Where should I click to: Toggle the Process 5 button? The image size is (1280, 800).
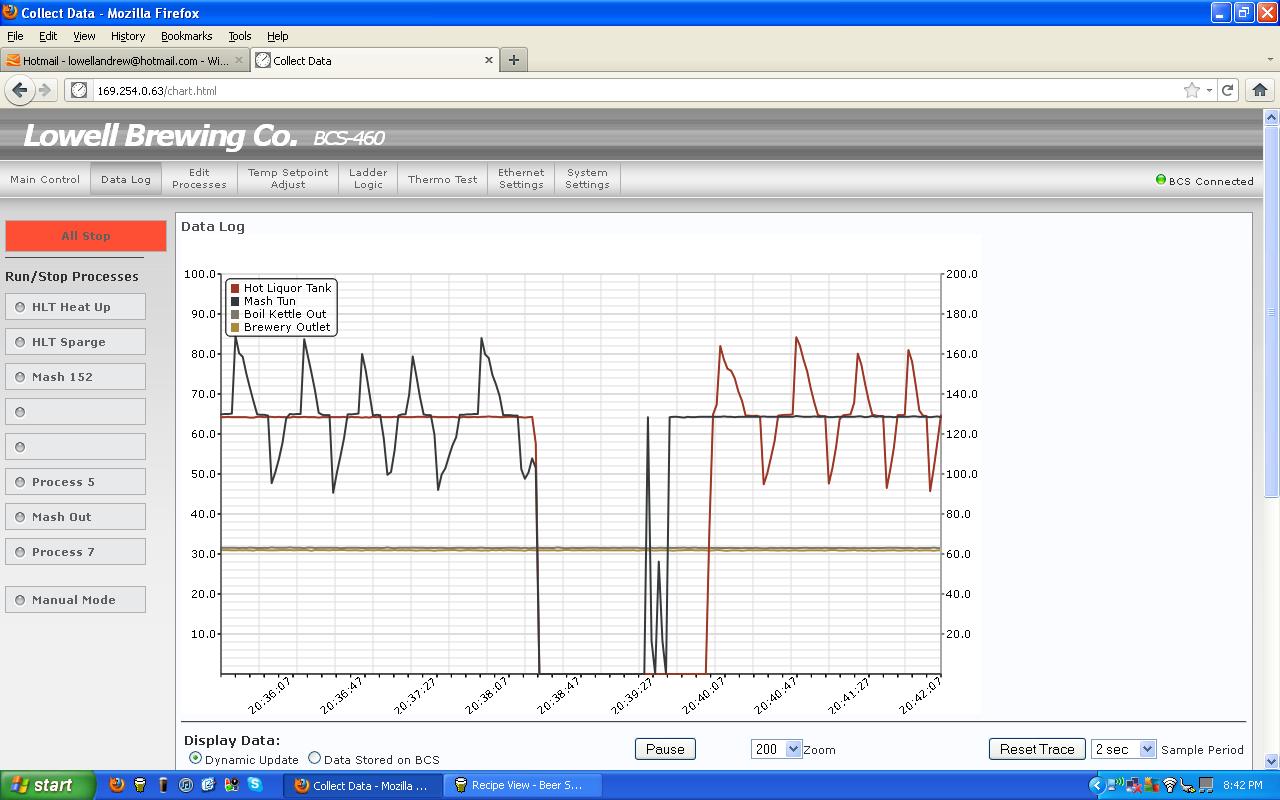(75, 482)
